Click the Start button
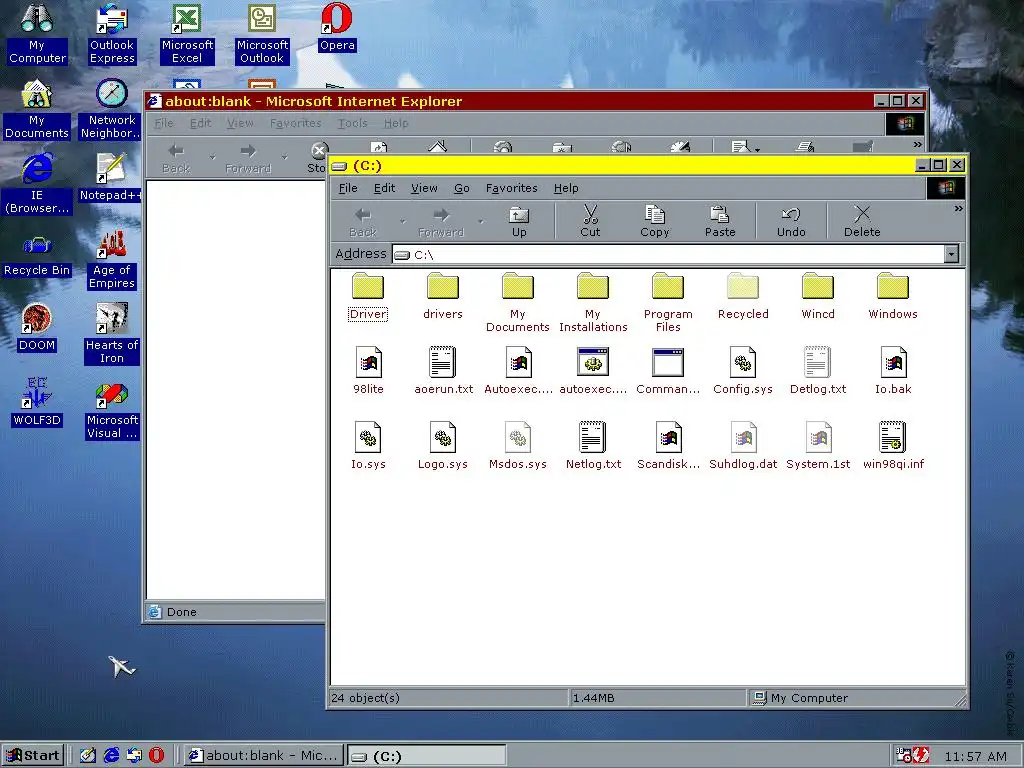 [x=33, y=756]
